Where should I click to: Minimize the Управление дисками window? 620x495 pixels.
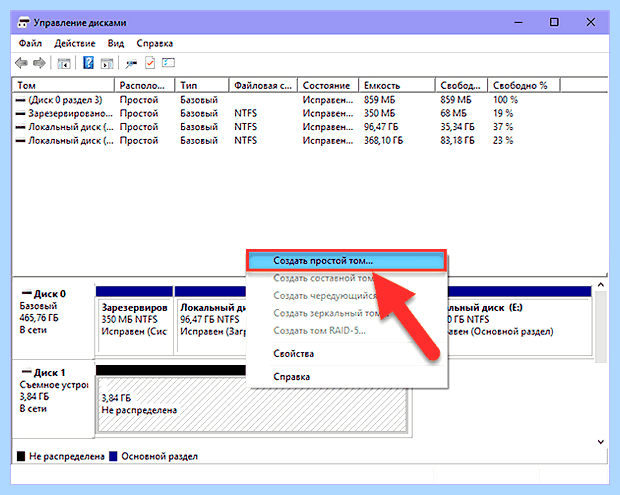[518, 23]
